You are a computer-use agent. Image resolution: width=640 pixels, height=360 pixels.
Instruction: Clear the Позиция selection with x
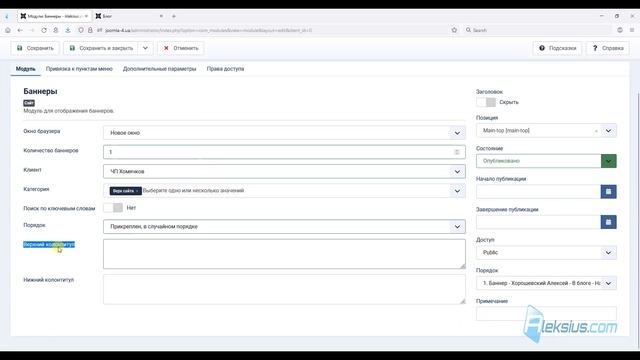point(596,131)
